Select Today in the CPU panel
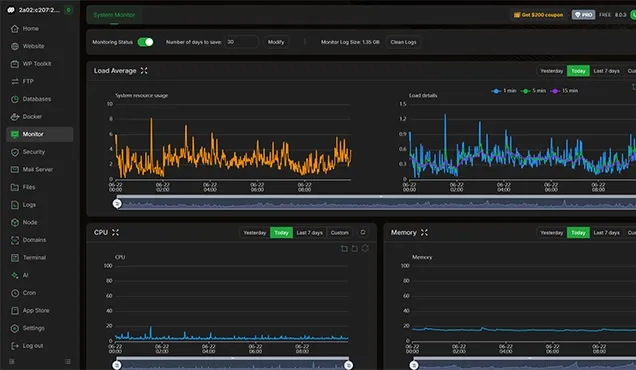The height and width of the screenshot is (370, 636). pos(281,233)
